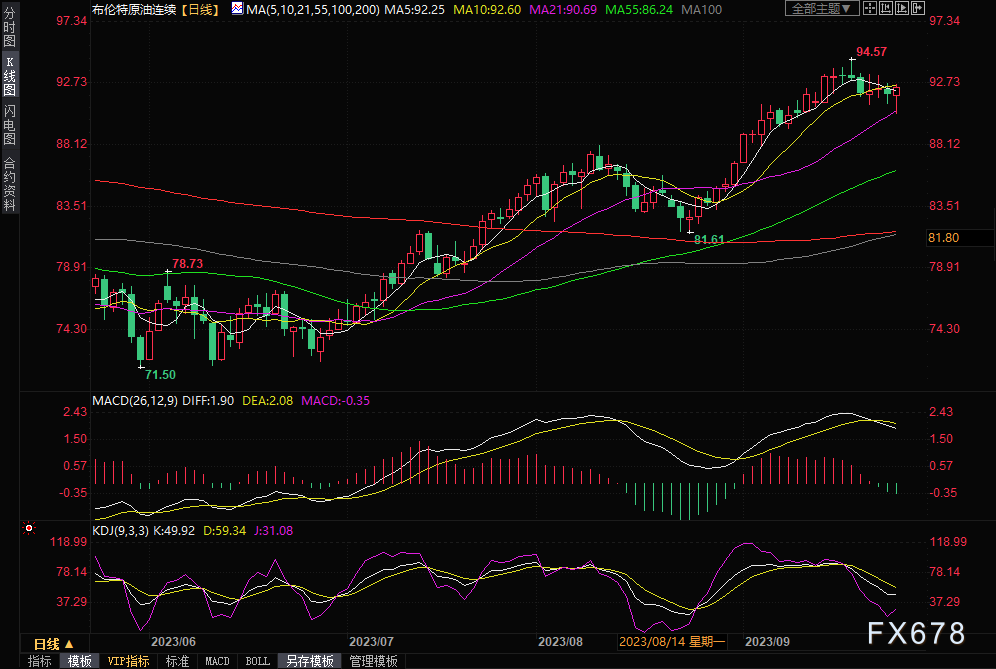Select the MA100 legend label
996x669 pixels.
tap(701, 10)
